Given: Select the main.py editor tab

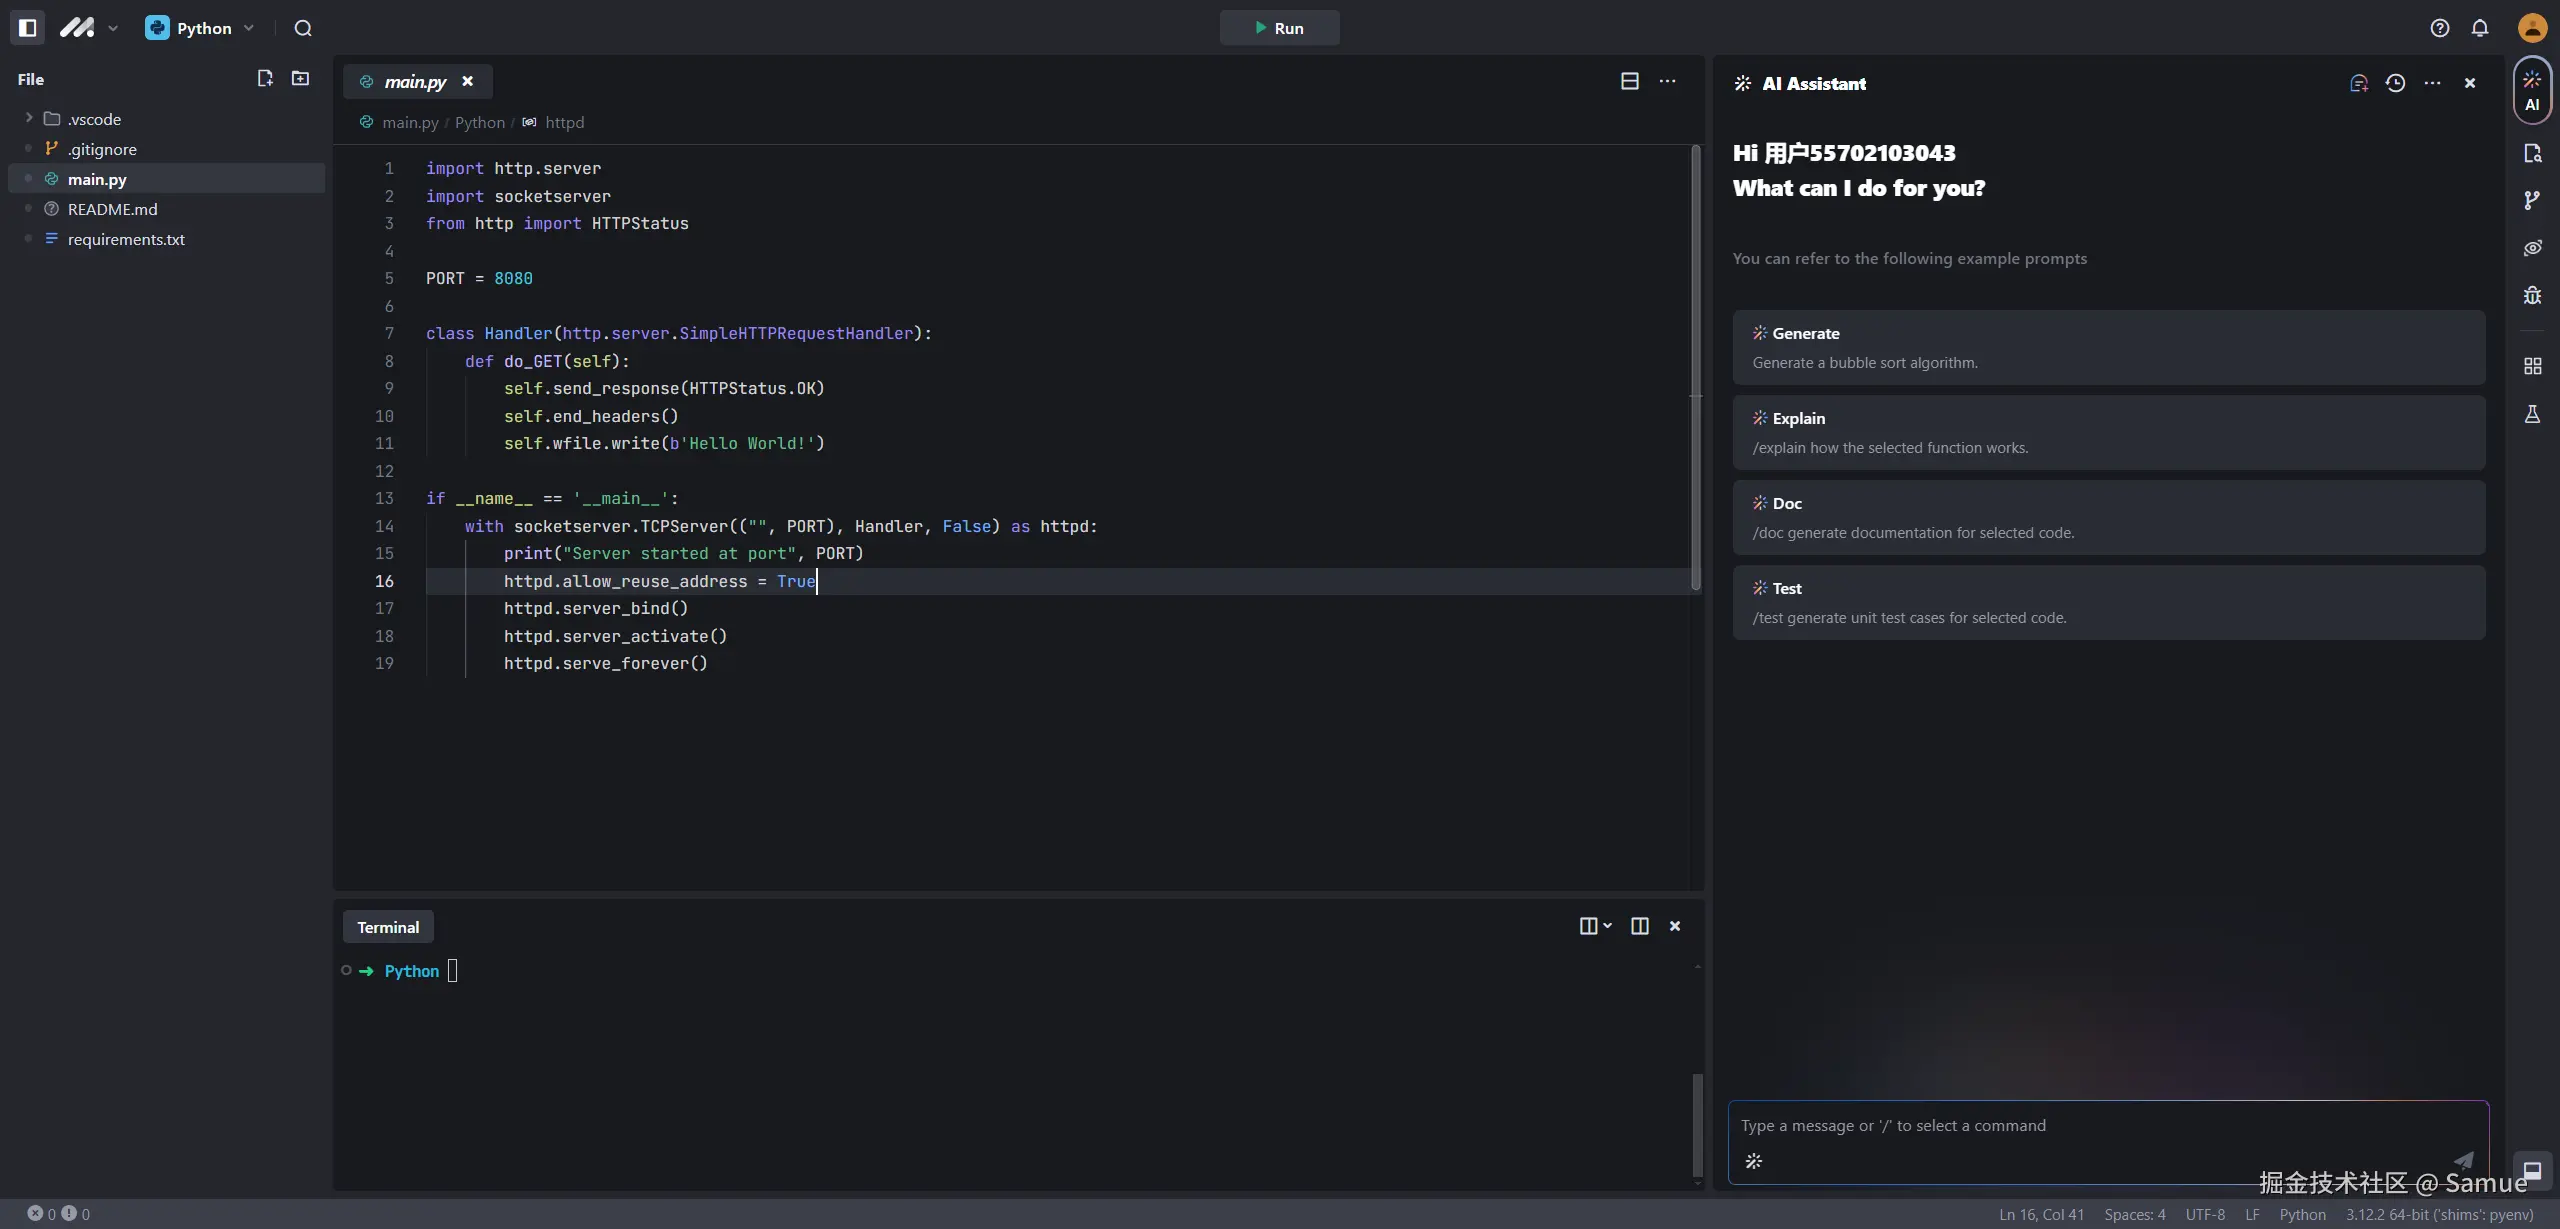Looking at the screenshot, I should 414,82.
